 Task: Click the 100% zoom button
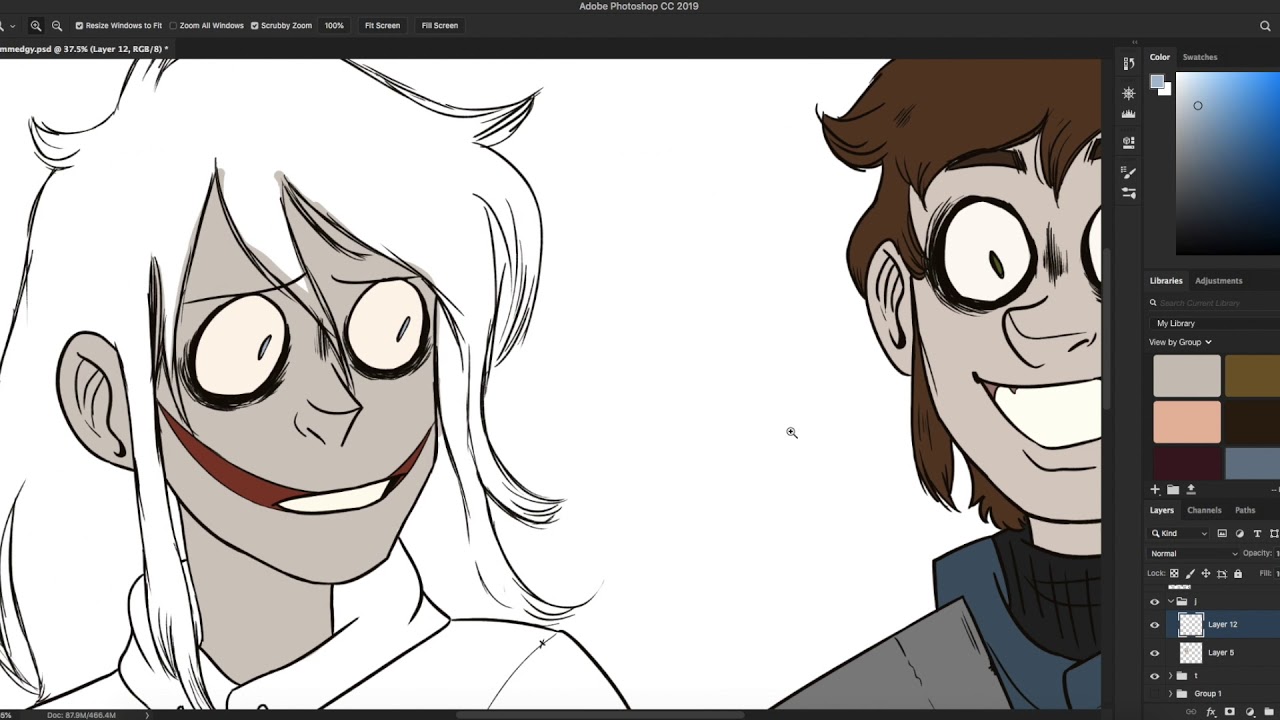(334, 26)
